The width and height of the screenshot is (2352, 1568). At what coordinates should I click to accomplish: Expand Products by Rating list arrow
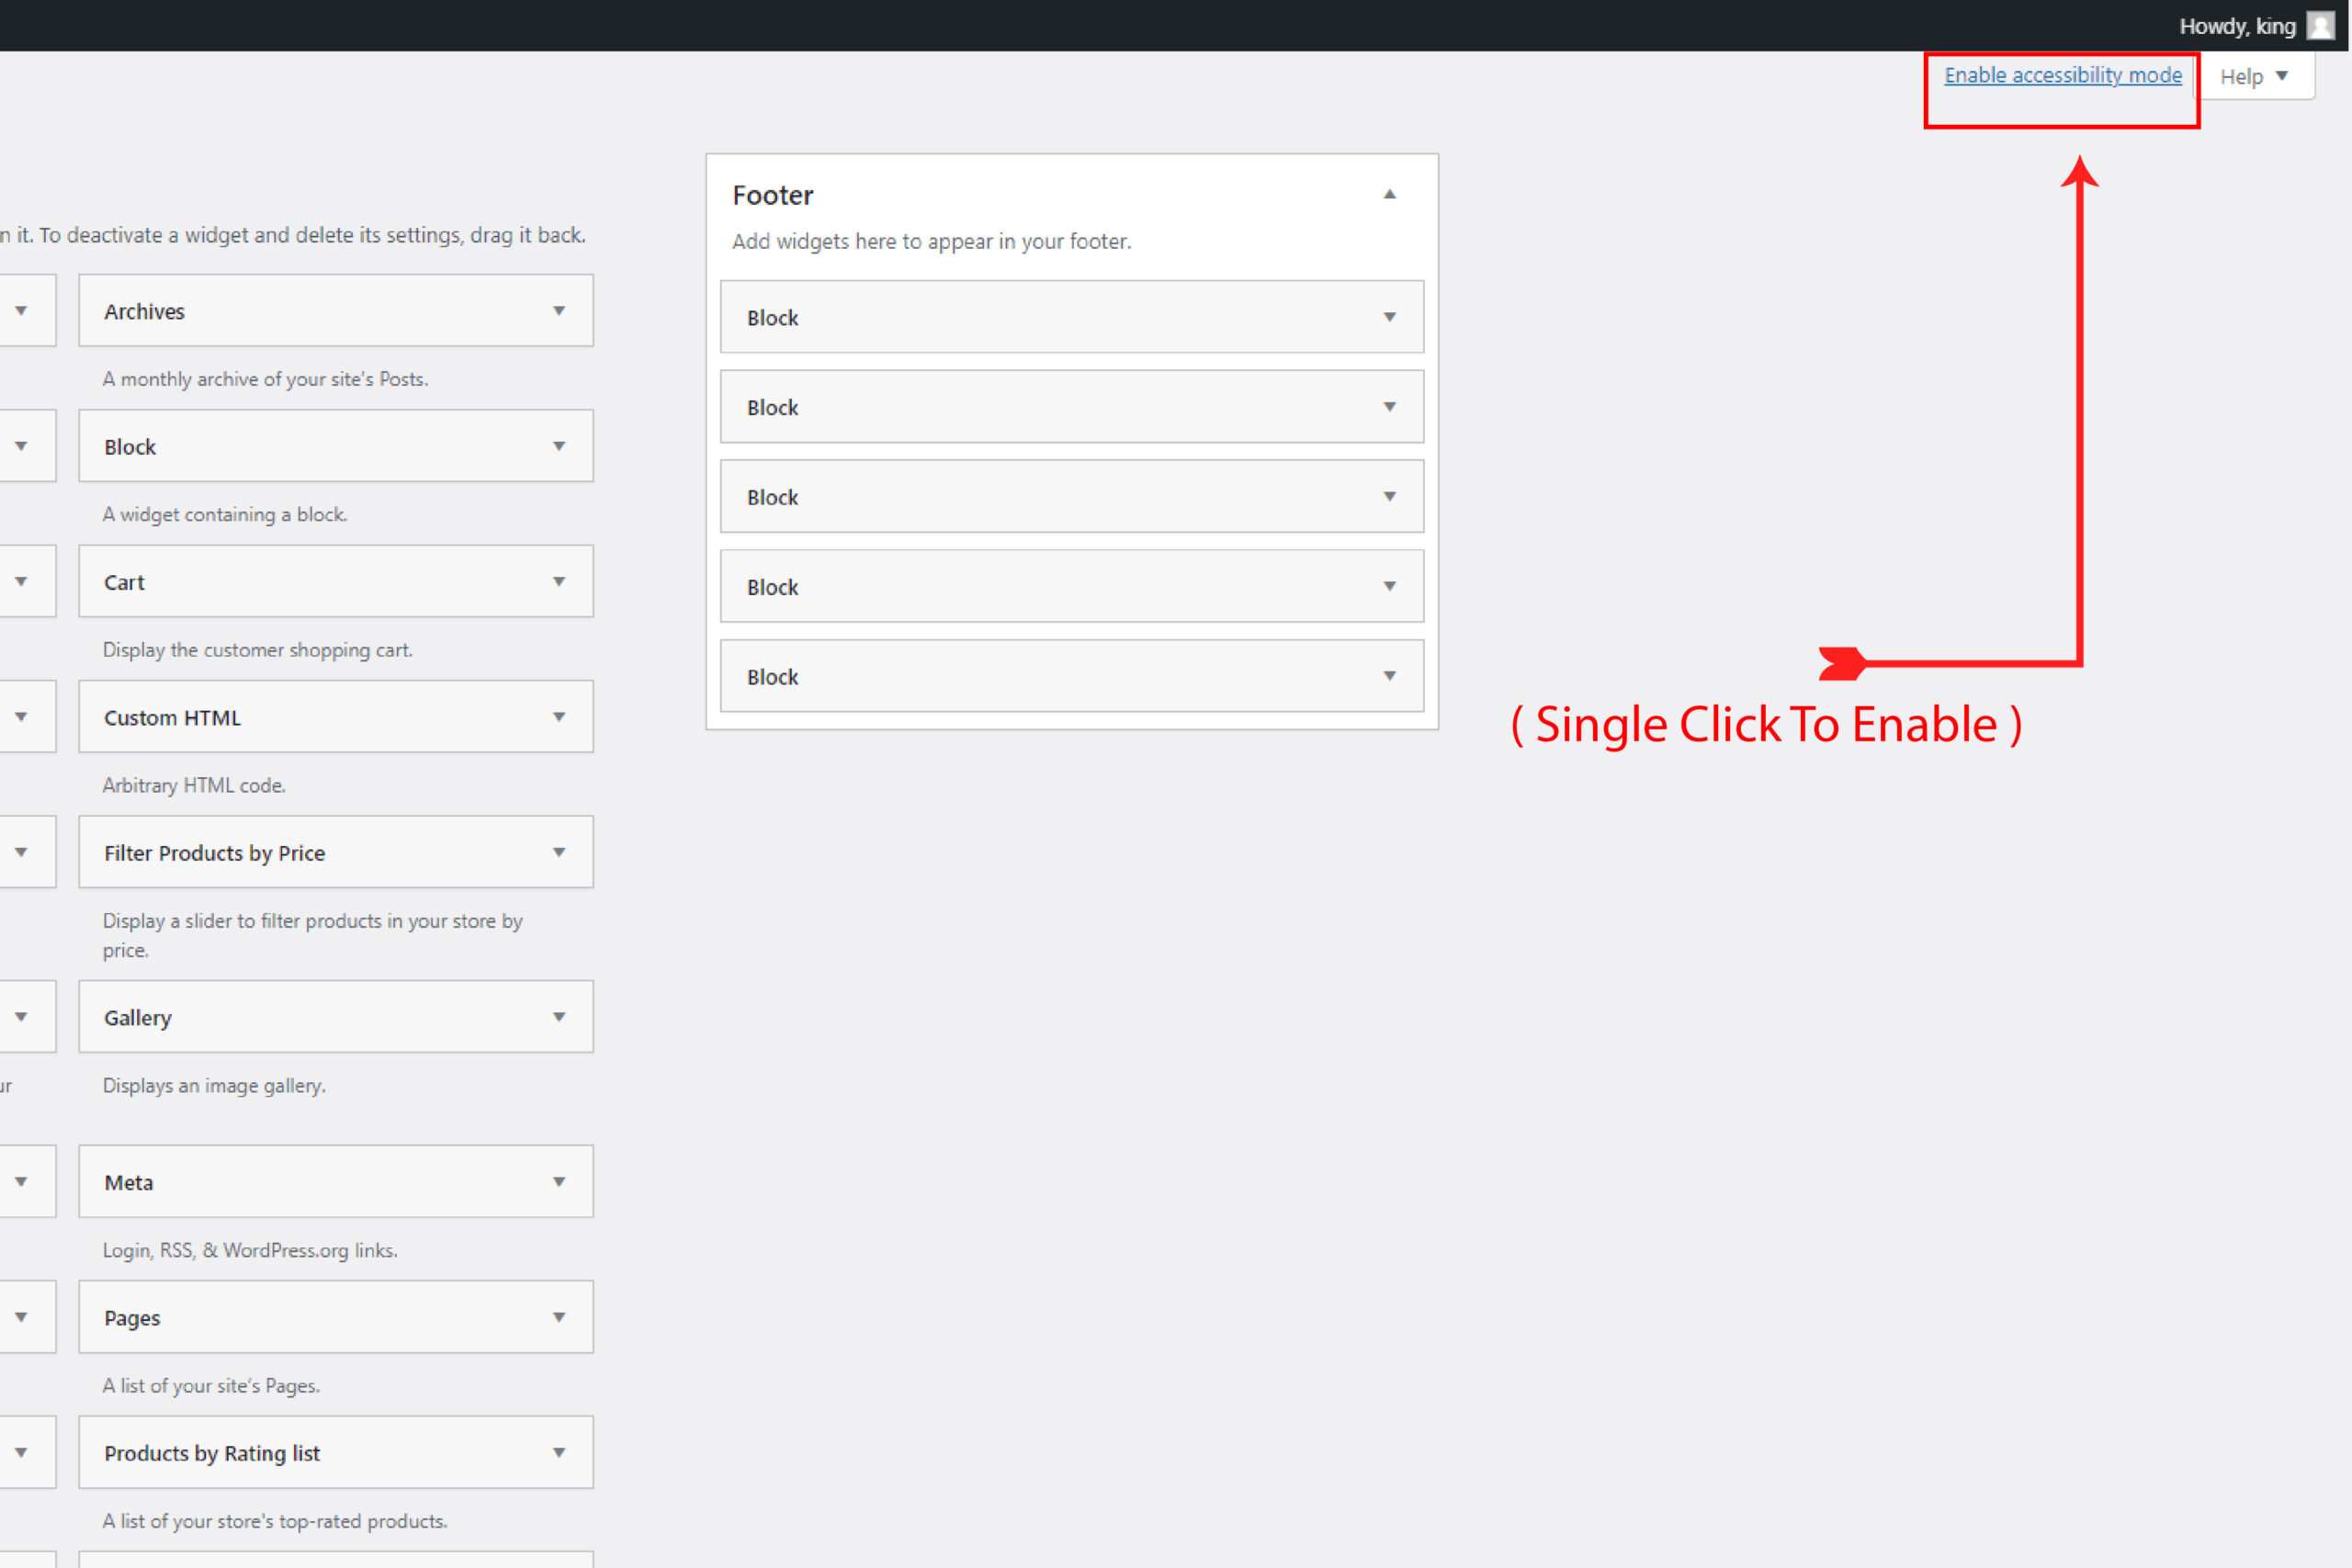click(559, 1452)
